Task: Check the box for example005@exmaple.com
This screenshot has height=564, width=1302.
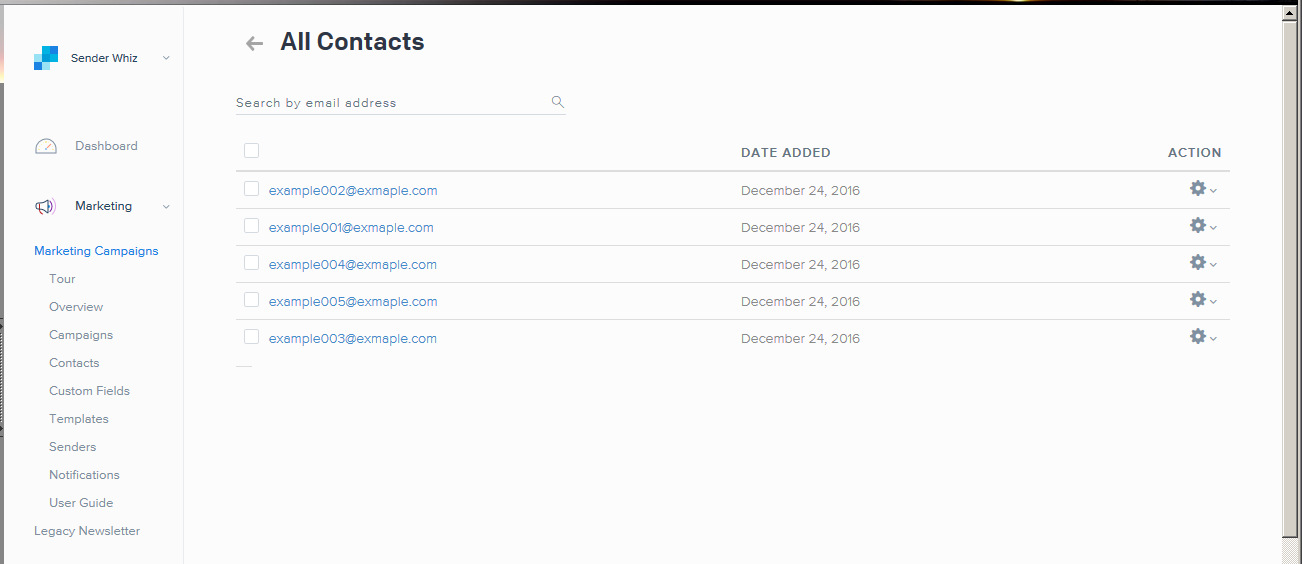Action: (252, 300)
